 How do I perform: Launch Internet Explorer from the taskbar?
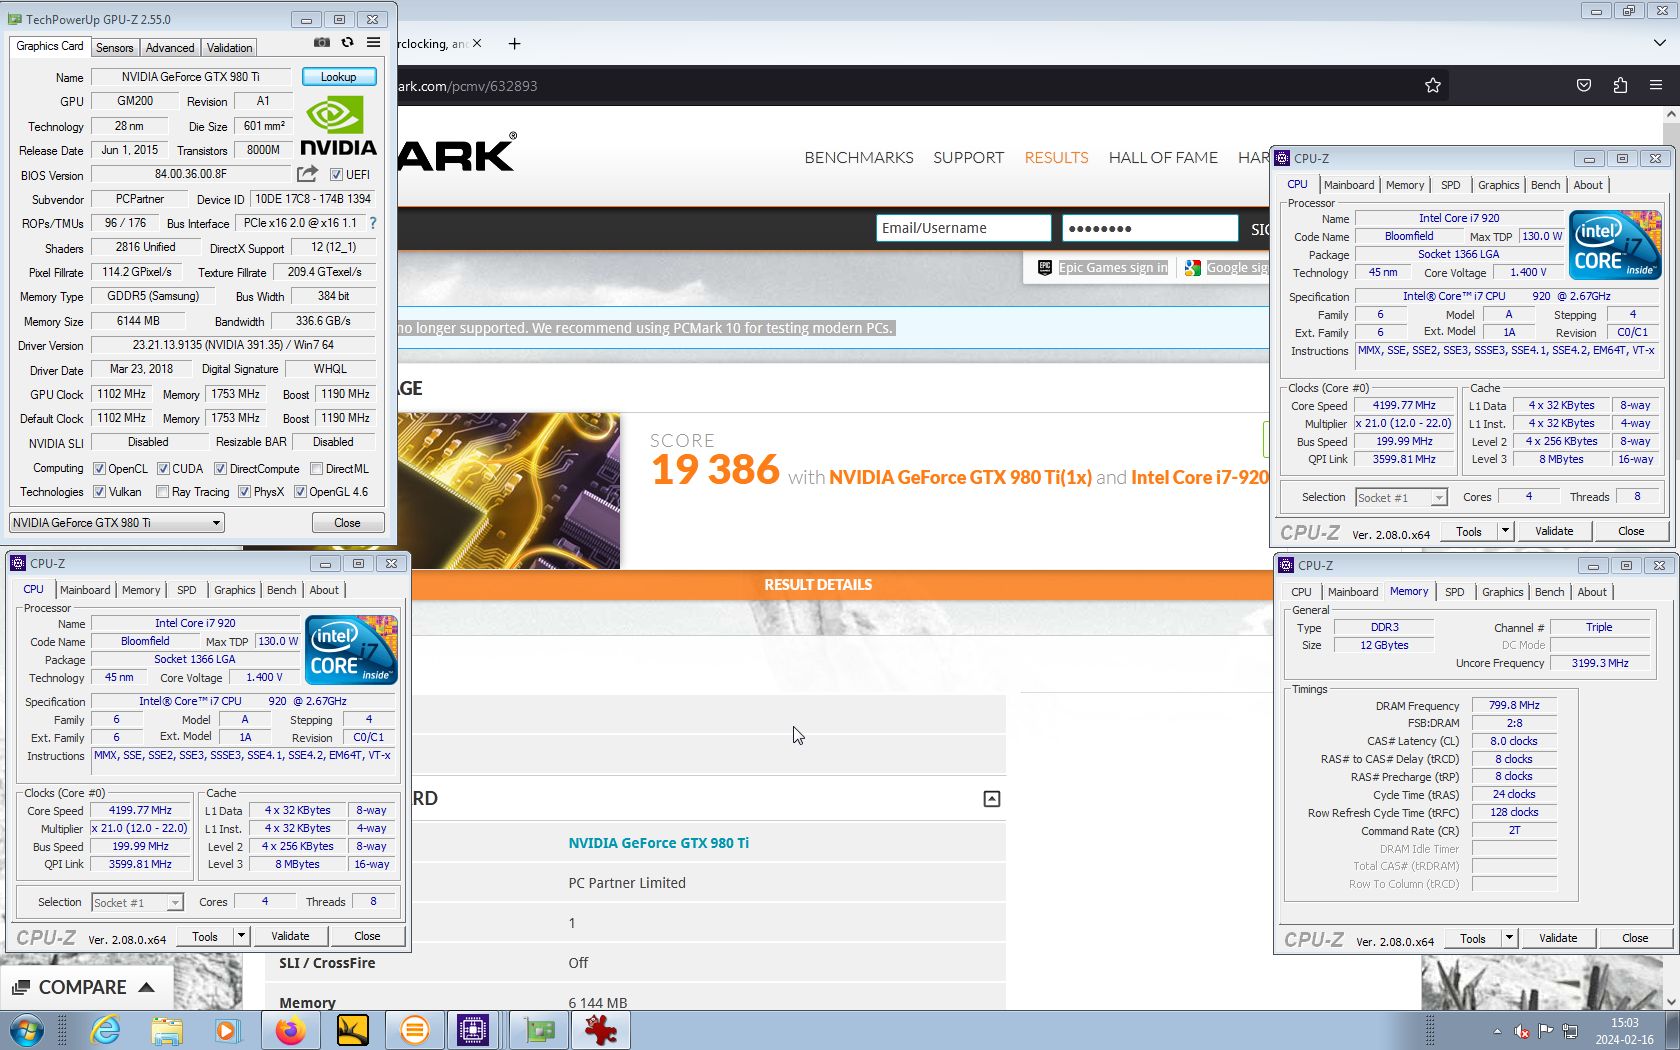(x=105, y=1030)
